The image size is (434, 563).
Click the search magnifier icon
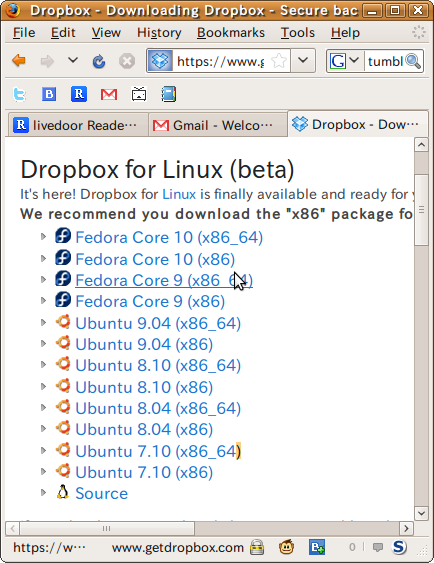[413, 61]
